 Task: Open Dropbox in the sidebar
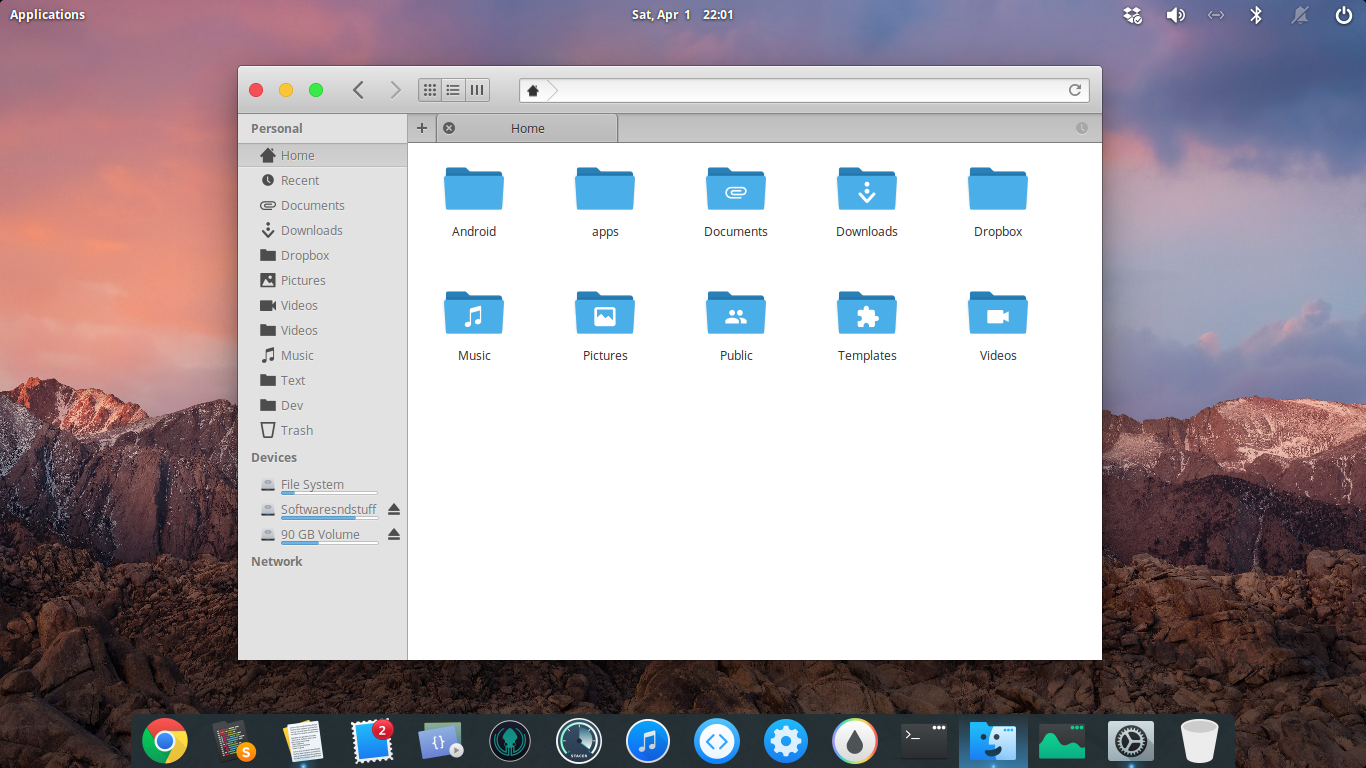point(322,255)
